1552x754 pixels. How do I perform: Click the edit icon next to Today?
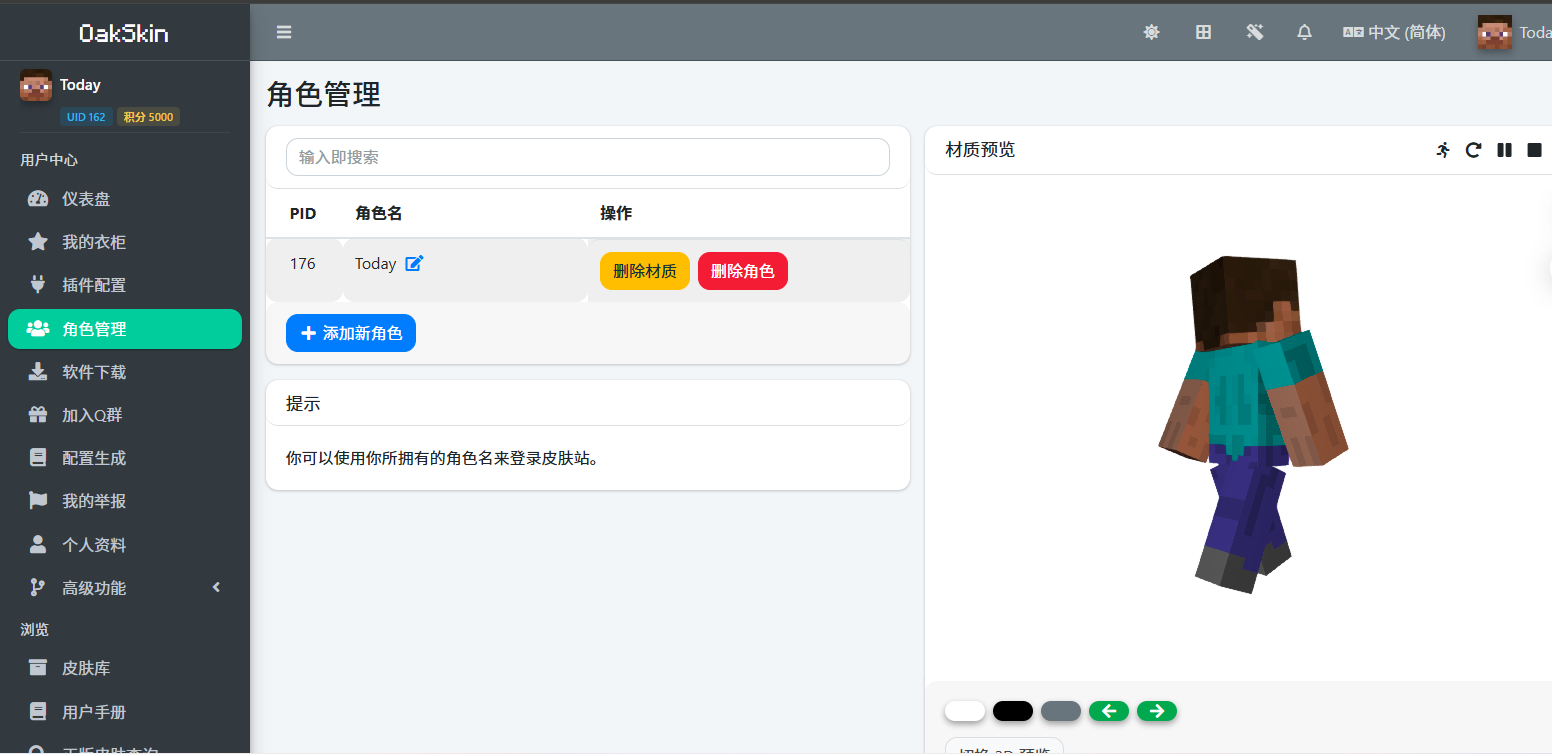pos(414,263)
